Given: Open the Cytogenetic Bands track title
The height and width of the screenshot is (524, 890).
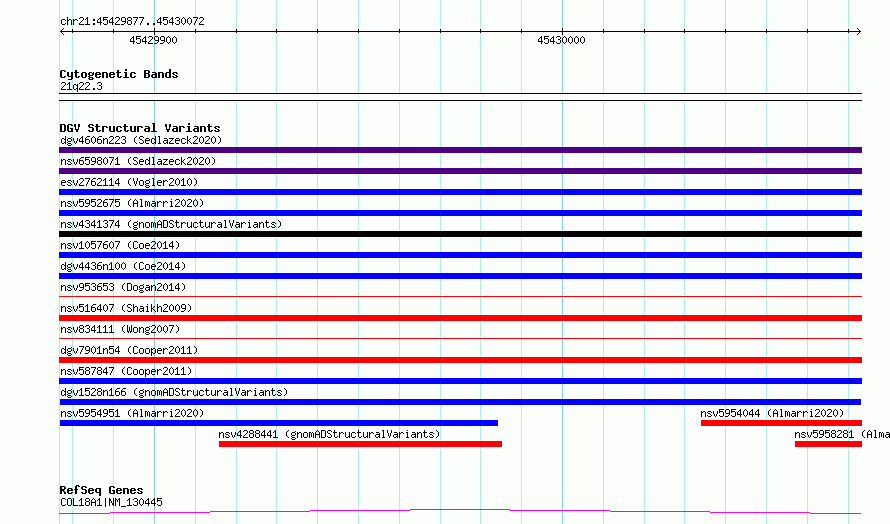Looking at the screenshot, I should point(119,74).
